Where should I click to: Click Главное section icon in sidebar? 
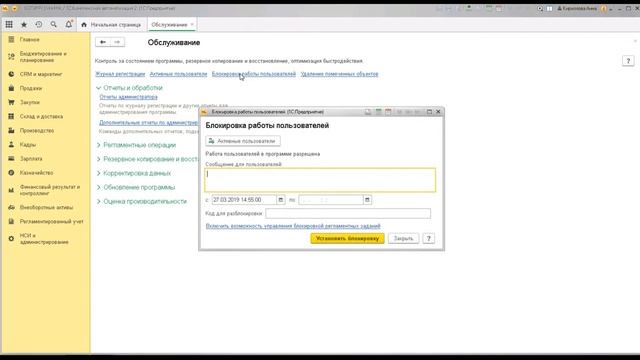click(11, 40)
